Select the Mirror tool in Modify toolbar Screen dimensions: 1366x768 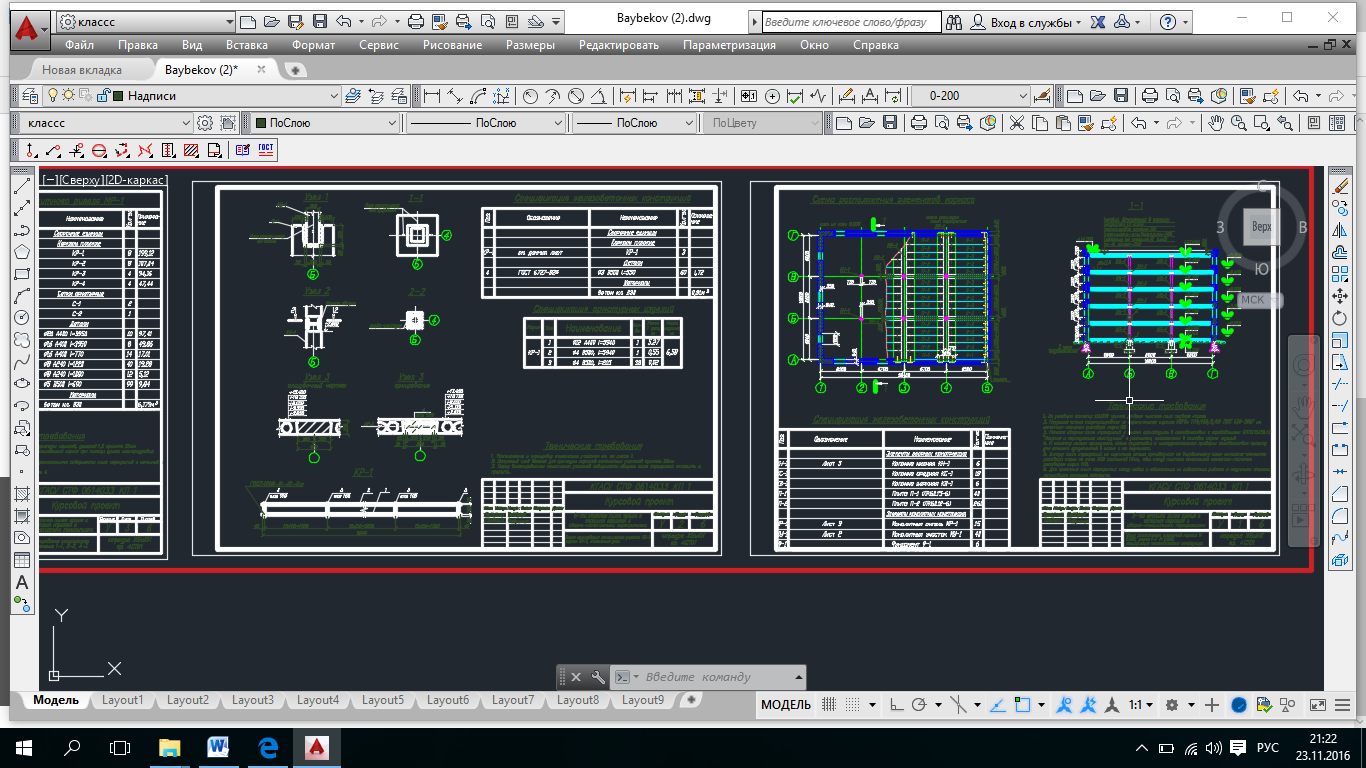pyautogui.click(x=1342, y=231)
